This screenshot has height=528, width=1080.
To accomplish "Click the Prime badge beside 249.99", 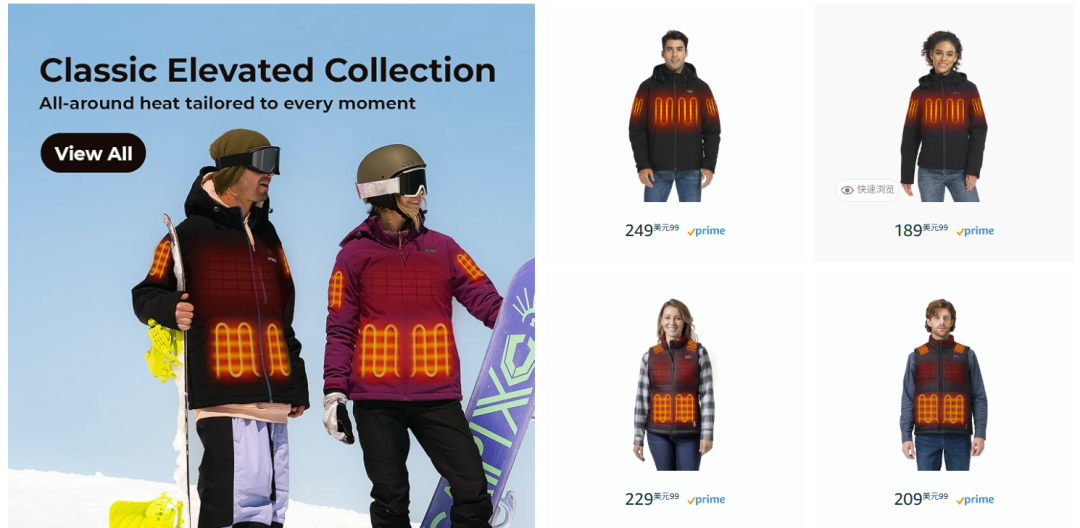I will coord(706,231).
